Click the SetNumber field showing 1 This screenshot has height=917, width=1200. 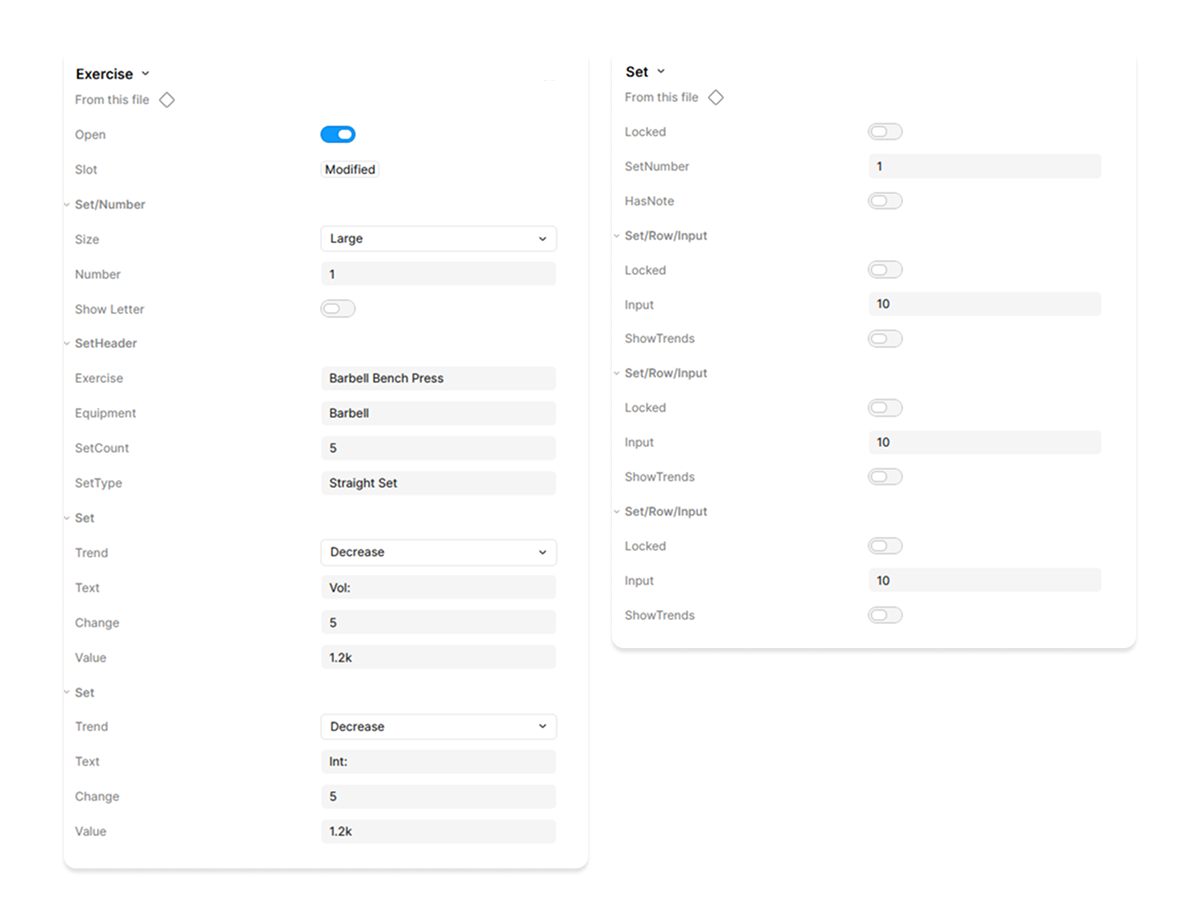(x=985, y=166)
